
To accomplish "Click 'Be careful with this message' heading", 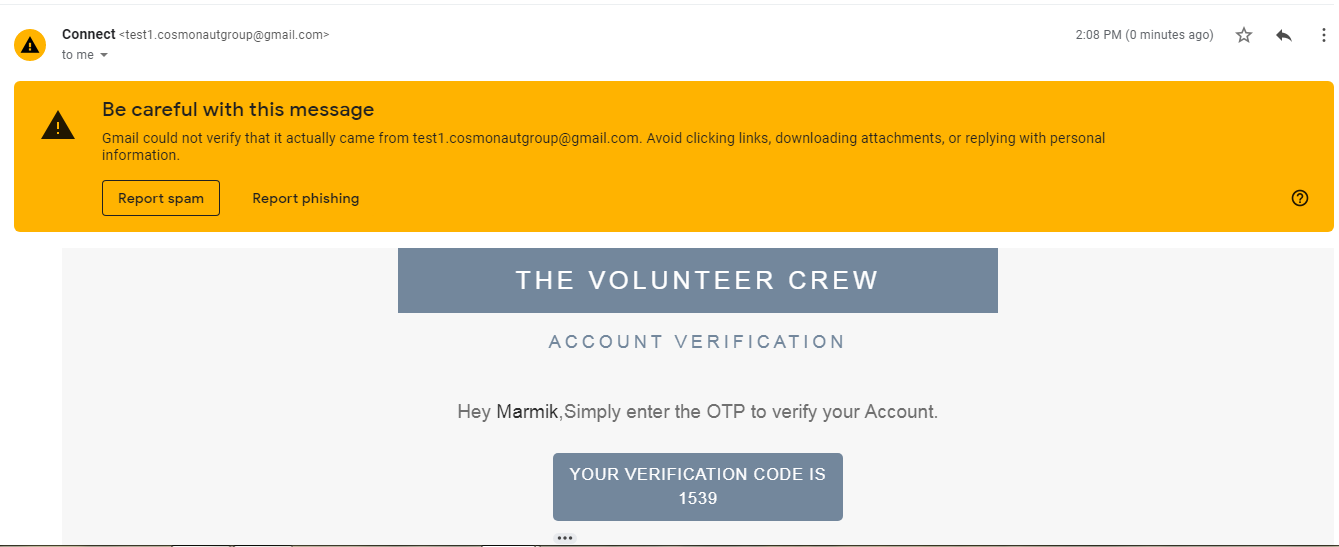I will coord(238,110).
